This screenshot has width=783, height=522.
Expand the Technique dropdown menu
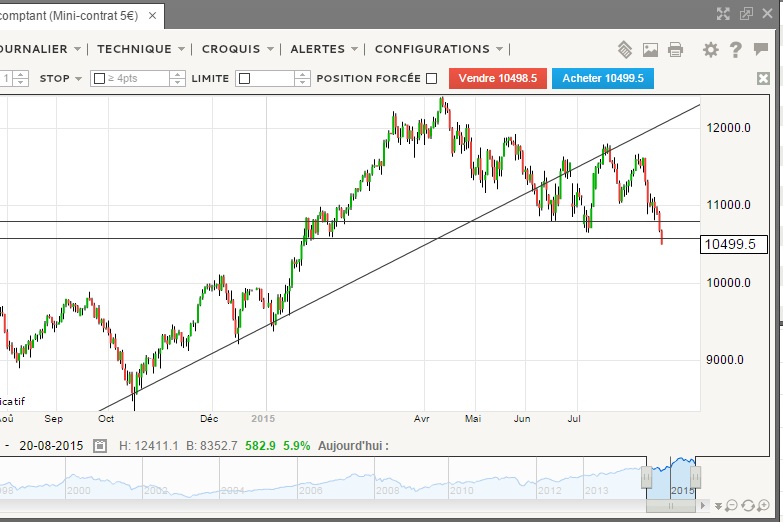[x=141, y=49]
